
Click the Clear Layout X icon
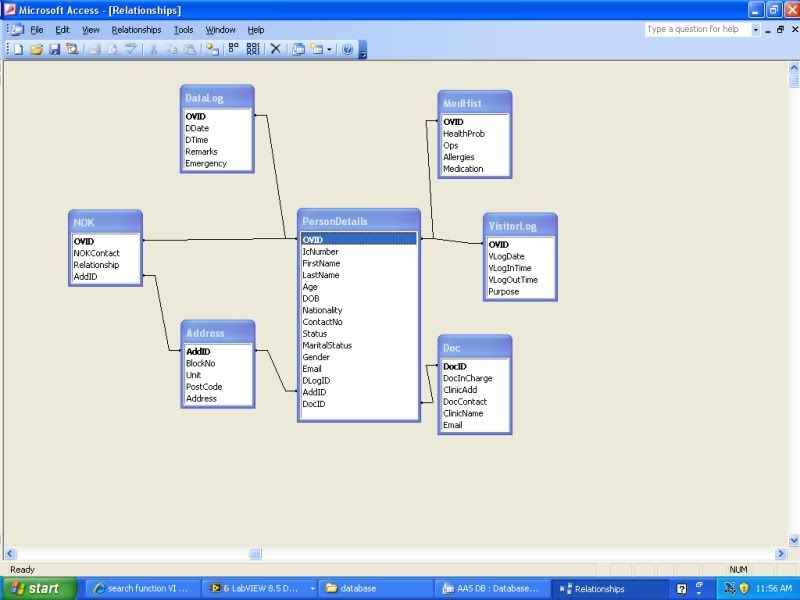(x=276, y=48)
